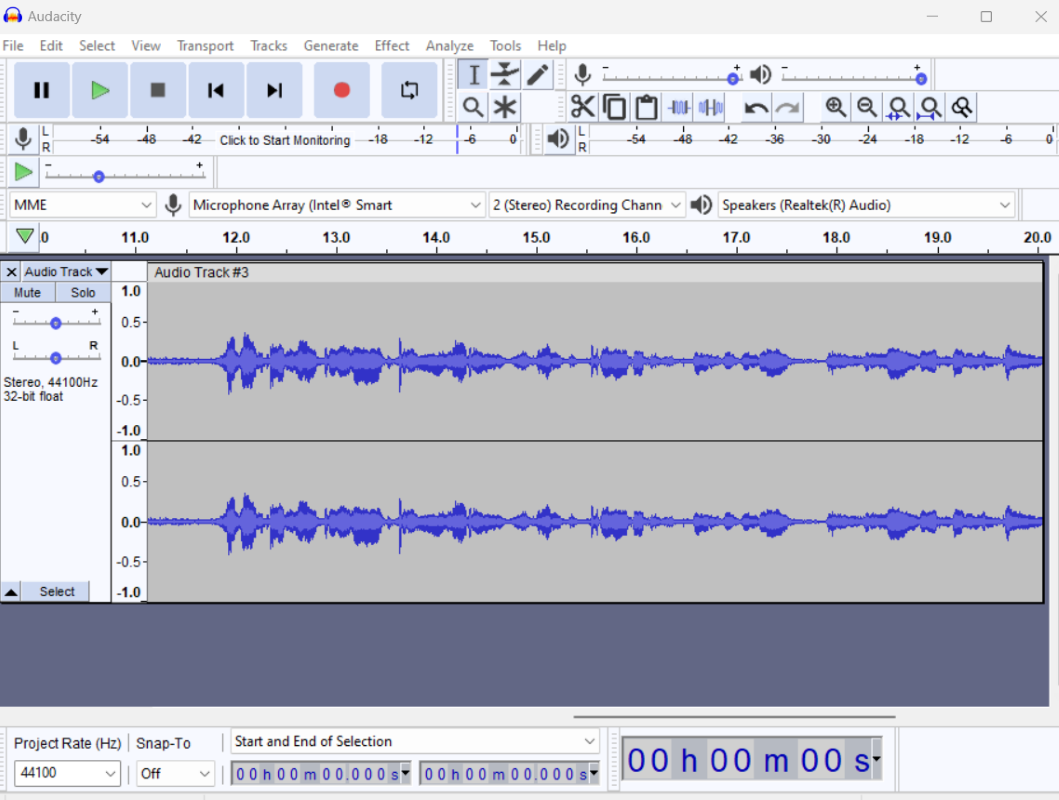
Task: Click the selection start time field
Action: click(x=321, y=774)
